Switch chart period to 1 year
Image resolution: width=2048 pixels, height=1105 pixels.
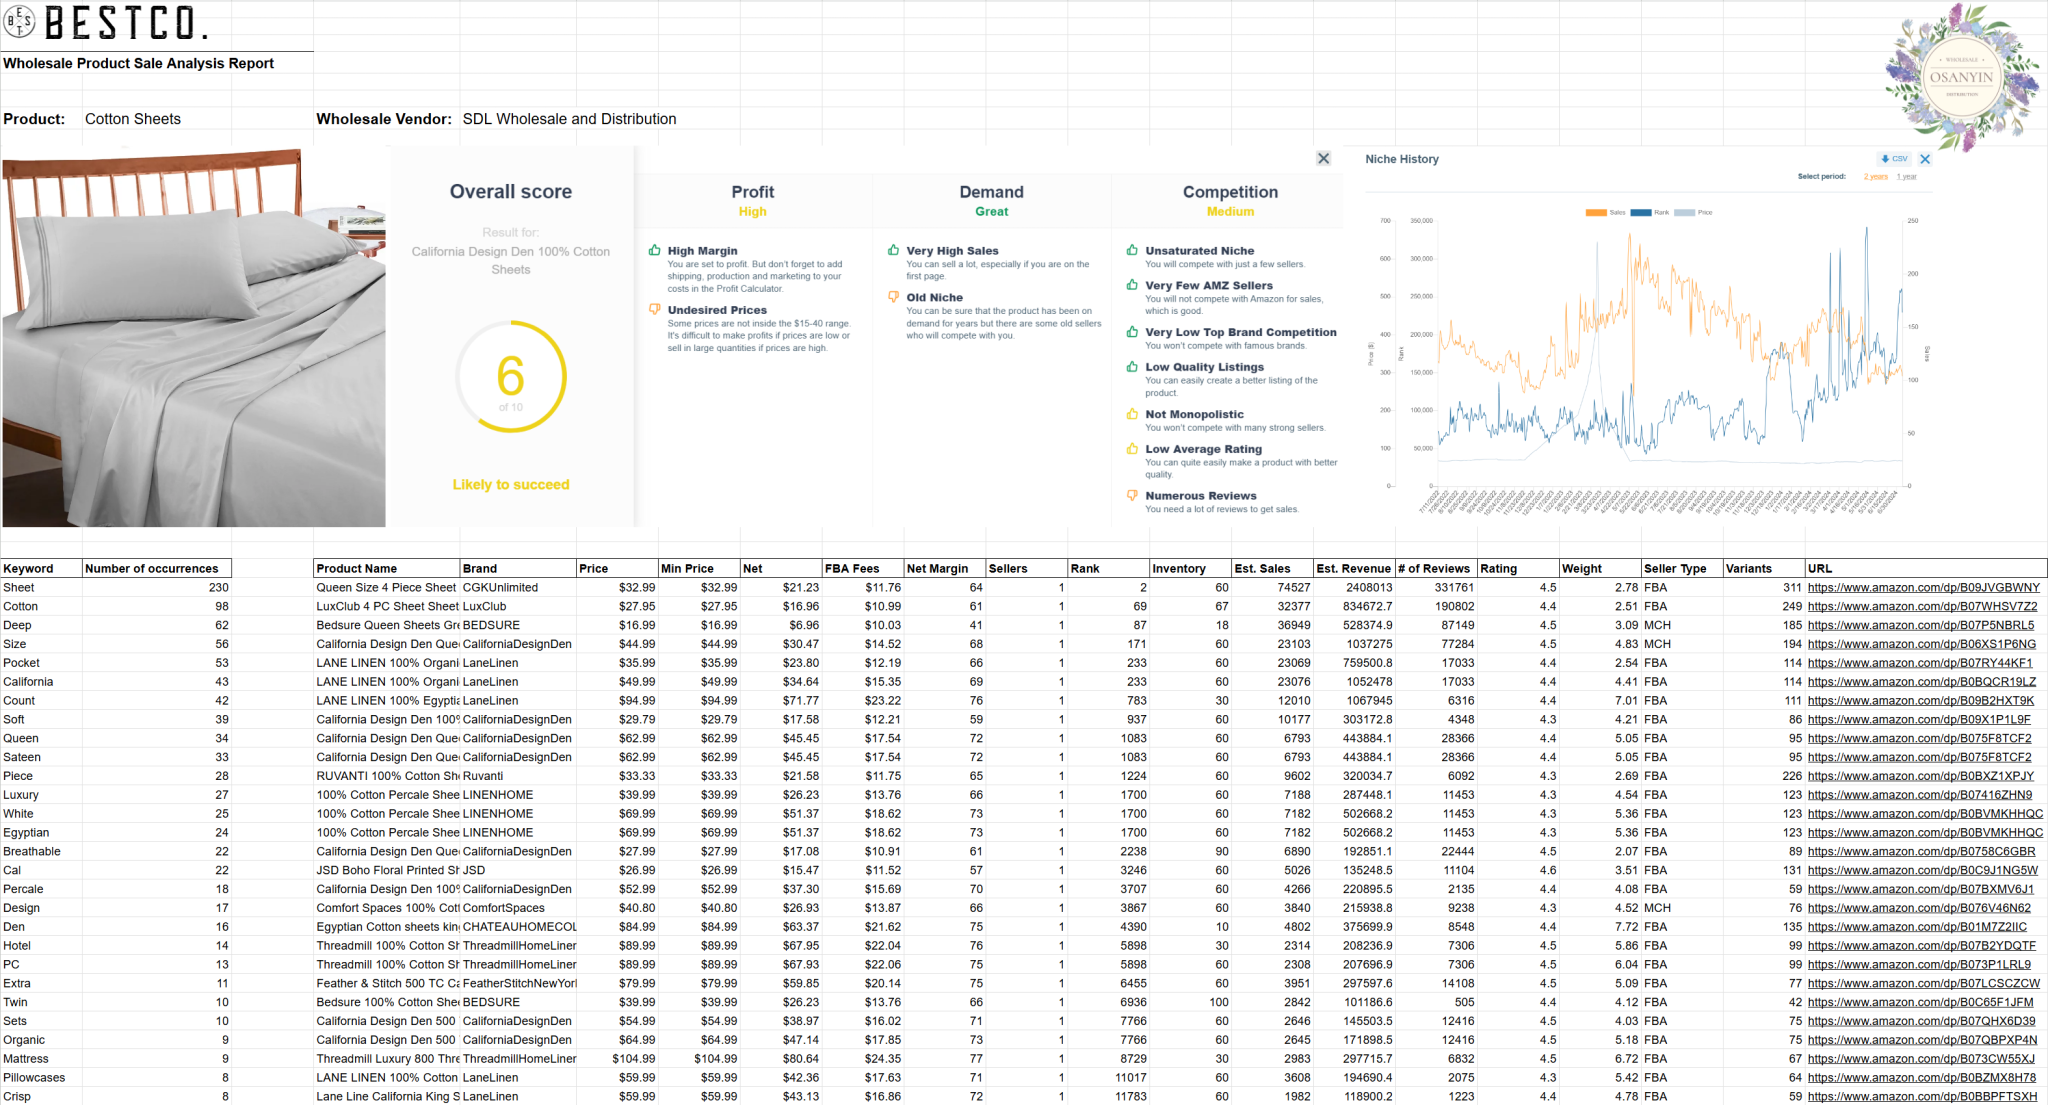tap(1907, 177)
